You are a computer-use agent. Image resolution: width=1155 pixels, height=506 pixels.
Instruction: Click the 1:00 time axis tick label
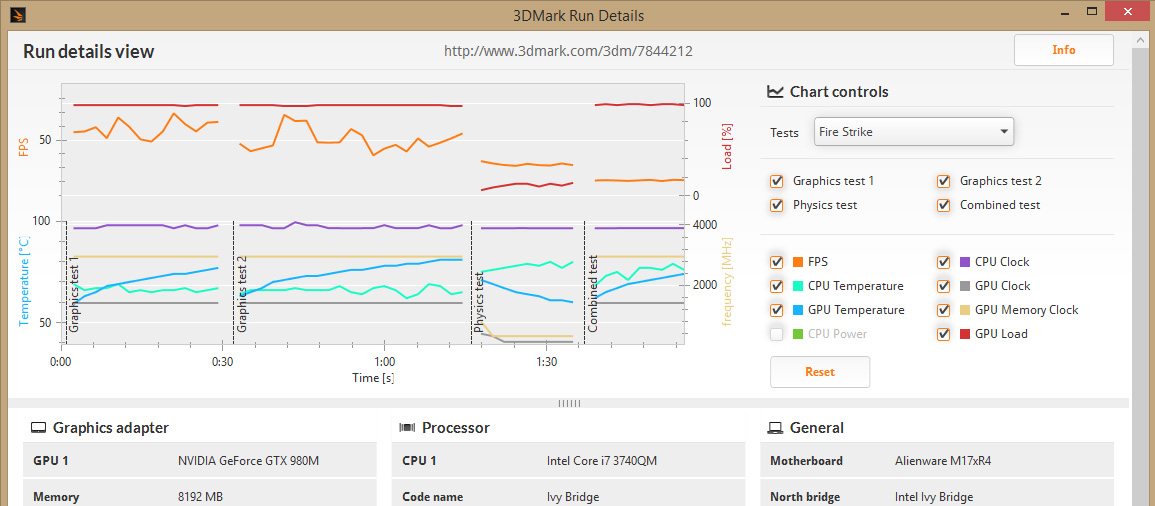pyautogui.click(x=384, y=362)
